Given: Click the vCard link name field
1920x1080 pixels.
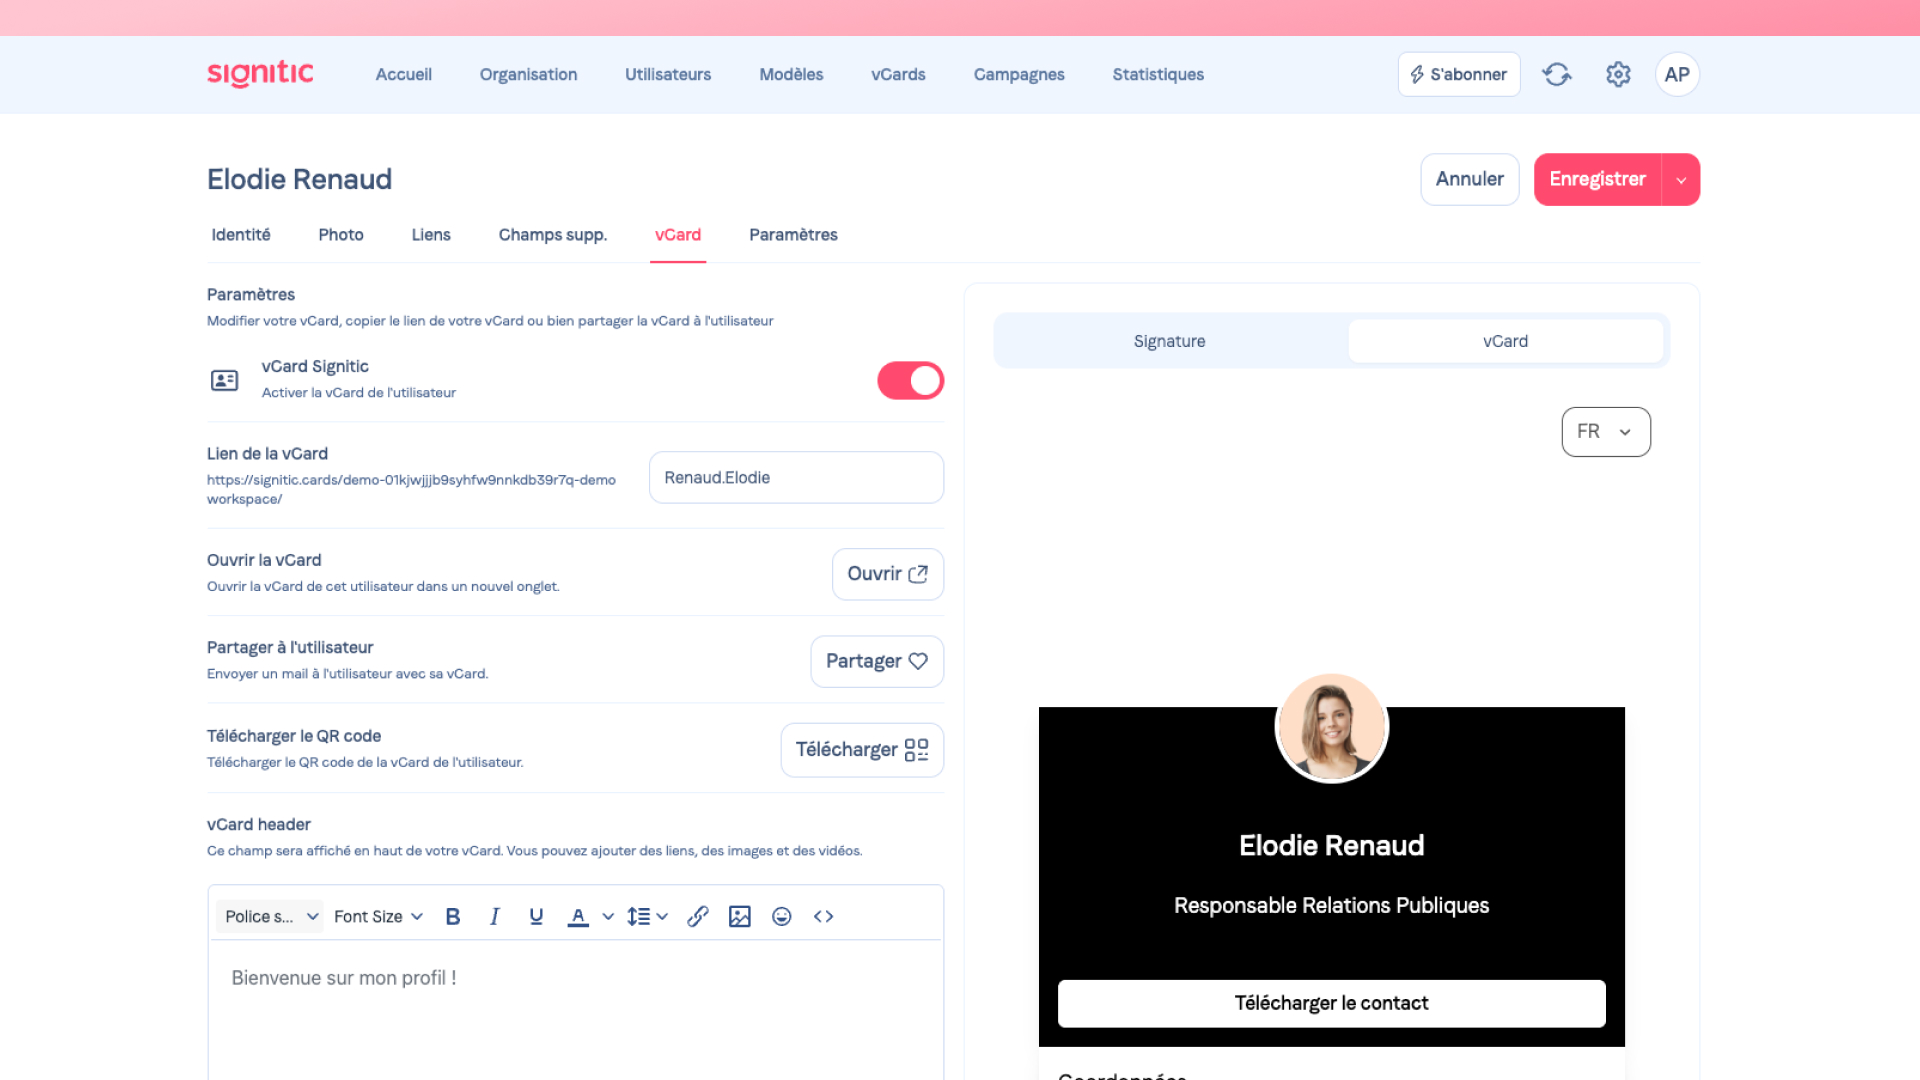Looking at the screenshot, I should [796, 477].
